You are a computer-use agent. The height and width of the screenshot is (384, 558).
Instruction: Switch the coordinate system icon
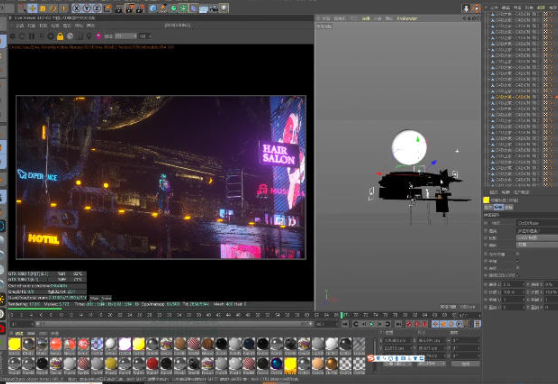pyautogui.click(x=107, y=8)
